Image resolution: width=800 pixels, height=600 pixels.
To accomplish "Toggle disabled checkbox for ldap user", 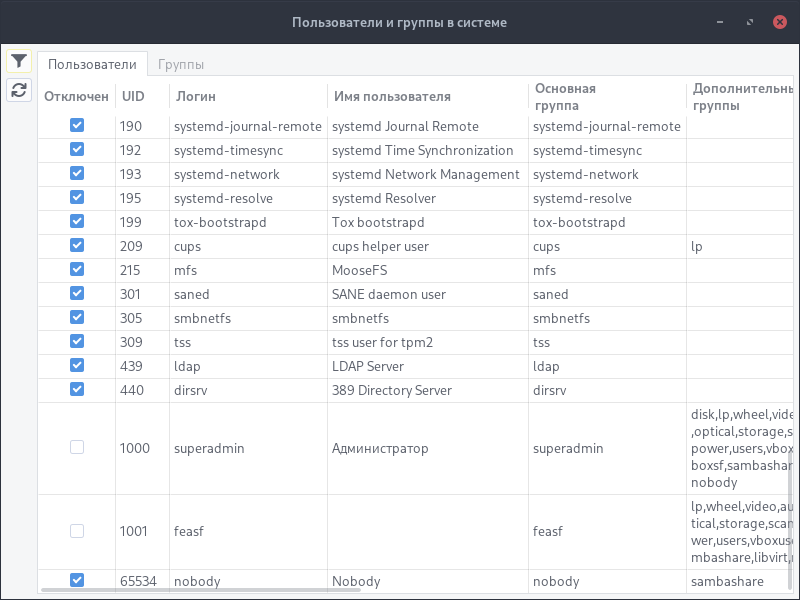I will 77,365.
